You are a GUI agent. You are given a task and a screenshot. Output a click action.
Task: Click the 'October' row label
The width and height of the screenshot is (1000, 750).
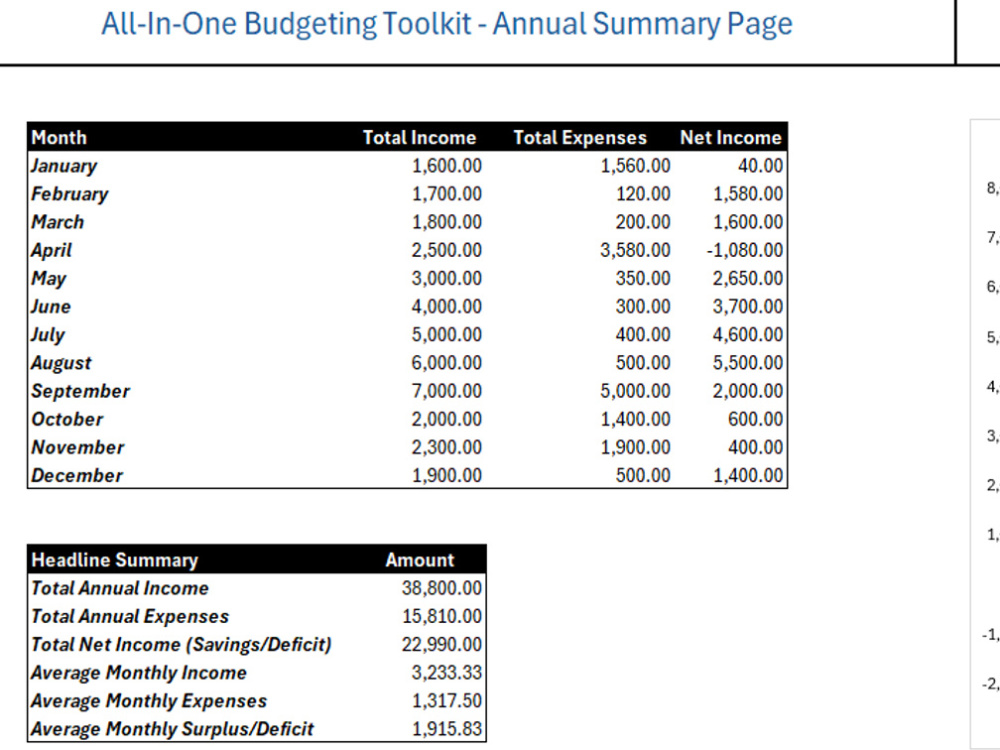coord(67,419)
